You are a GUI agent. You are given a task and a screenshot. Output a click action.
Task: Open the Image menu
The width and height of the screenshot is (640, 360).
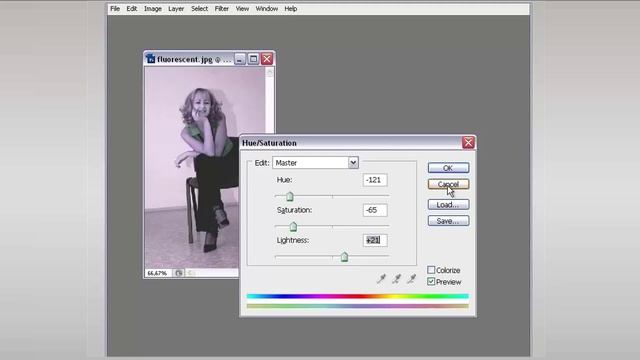pyautogui.click(x=153, y=9)
